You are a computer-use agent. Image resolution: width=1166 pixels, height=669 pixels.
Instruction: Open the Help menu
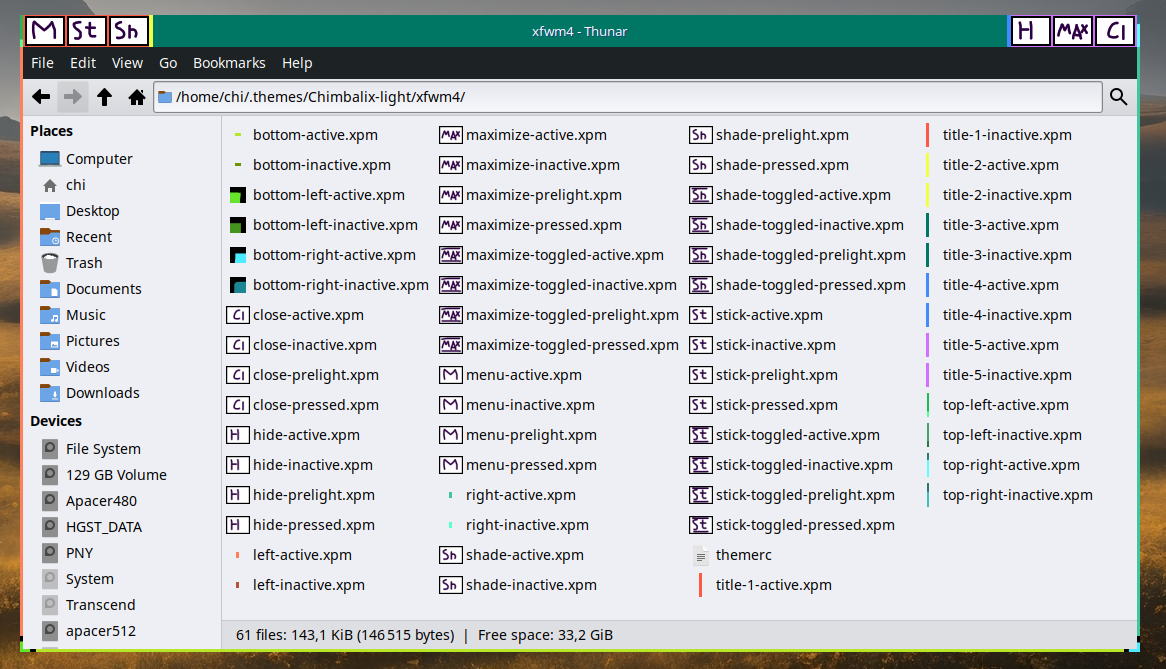pyautogui.click(x=297, y=63)
